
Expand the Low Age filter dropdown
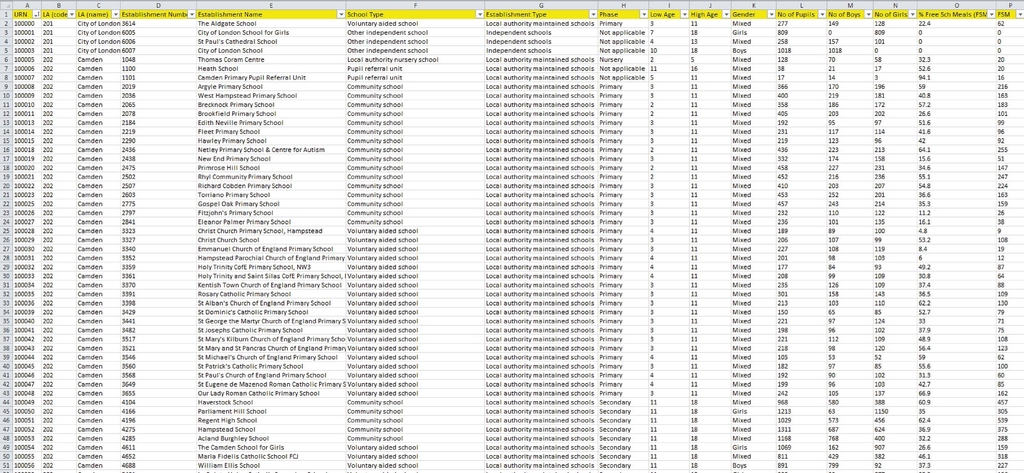coord(684,14)
